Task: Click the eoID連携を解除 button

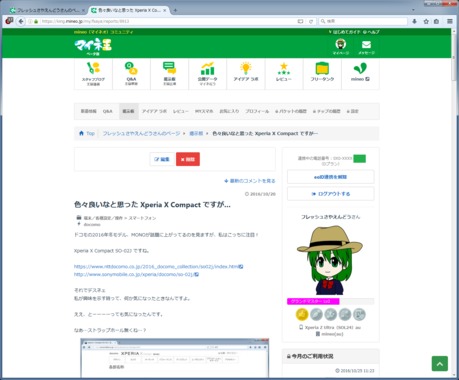Action: click(330, 177)
